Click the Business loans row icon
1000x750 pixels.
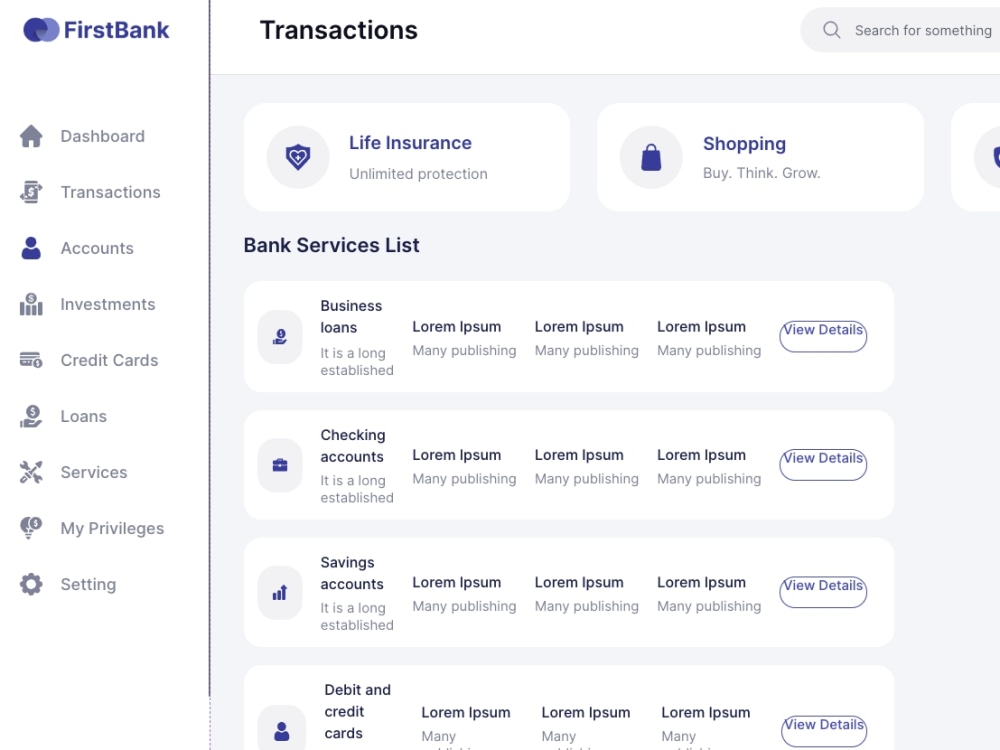coord(279,337)
